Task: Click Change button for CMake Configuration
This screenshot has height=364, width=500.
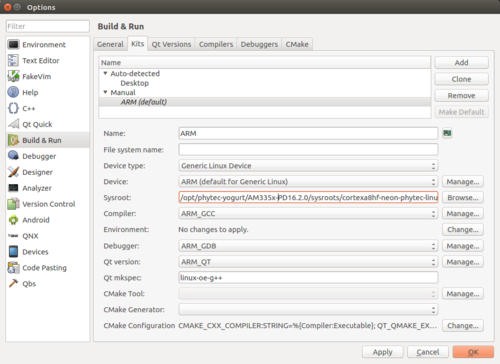Action: click(463, 325)
